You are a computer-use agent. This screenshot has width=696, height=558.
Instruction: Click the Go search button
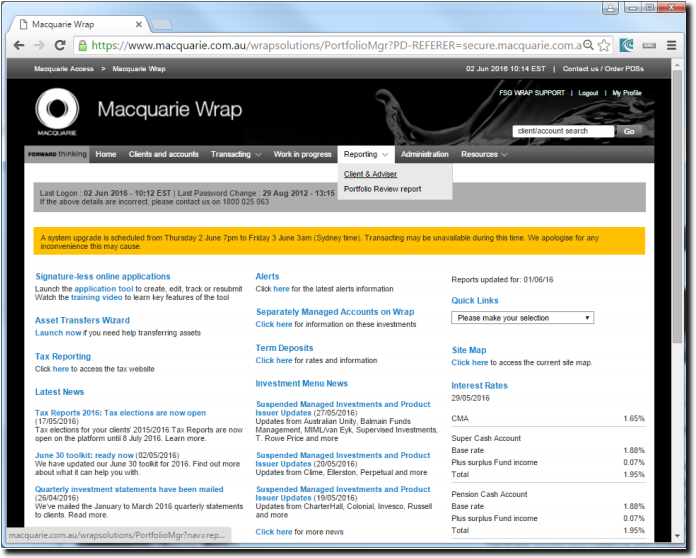point(629,131)
